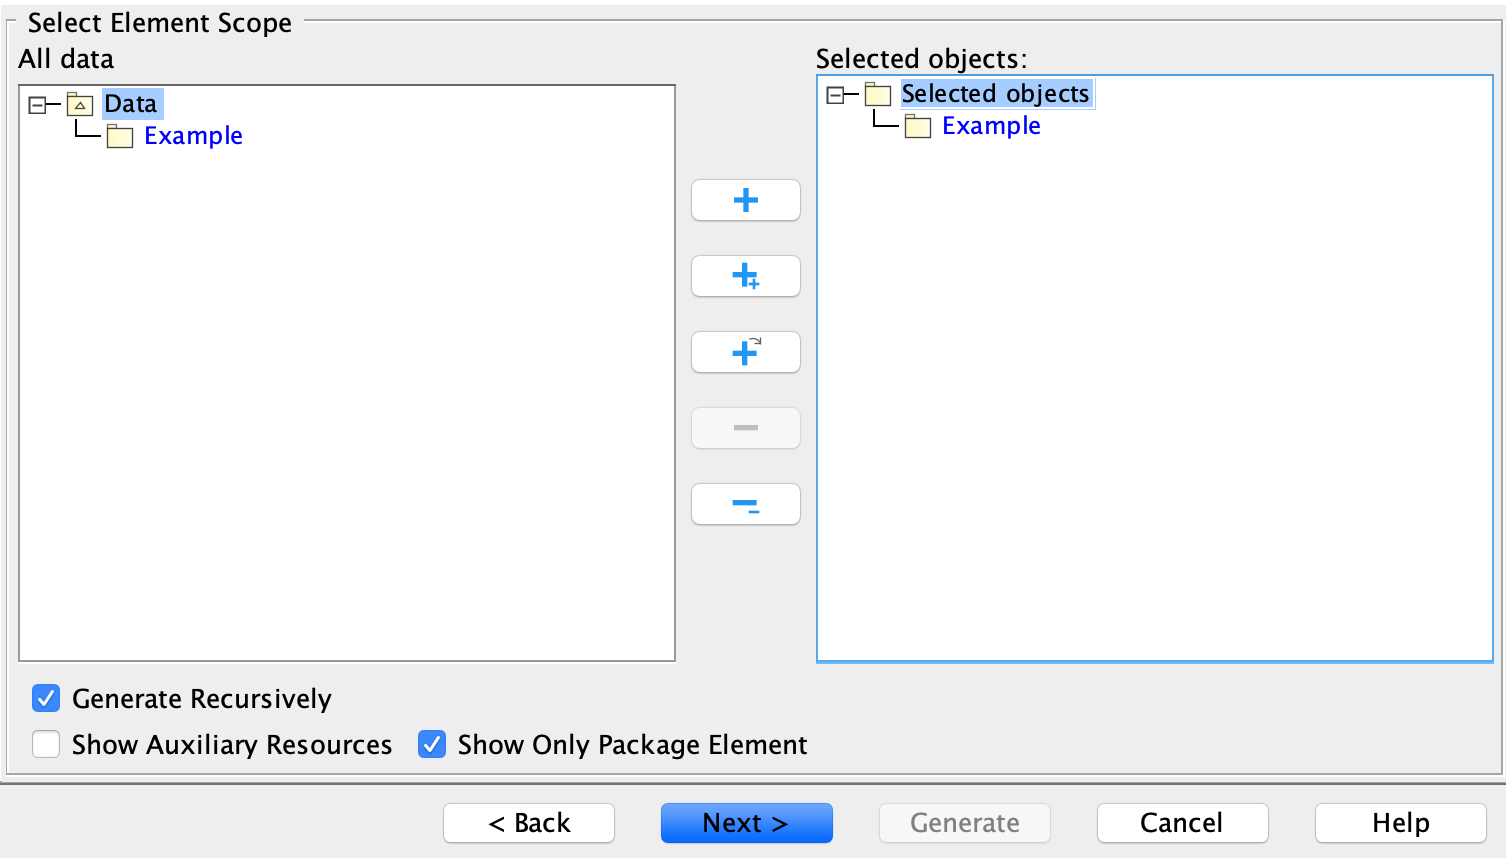This screenshot has height=858, width=1506.
Task: Collapse the Selected objects tree node
Action: 835,93
